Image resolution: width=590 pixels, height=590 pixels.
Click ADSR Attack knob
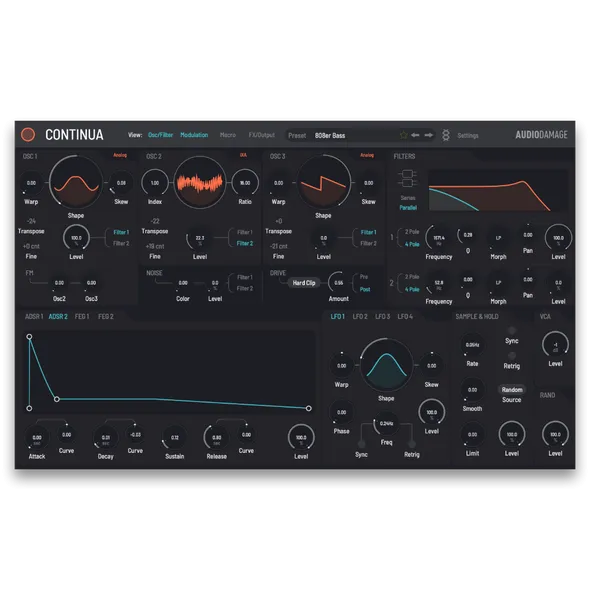(x=37, y=438)
